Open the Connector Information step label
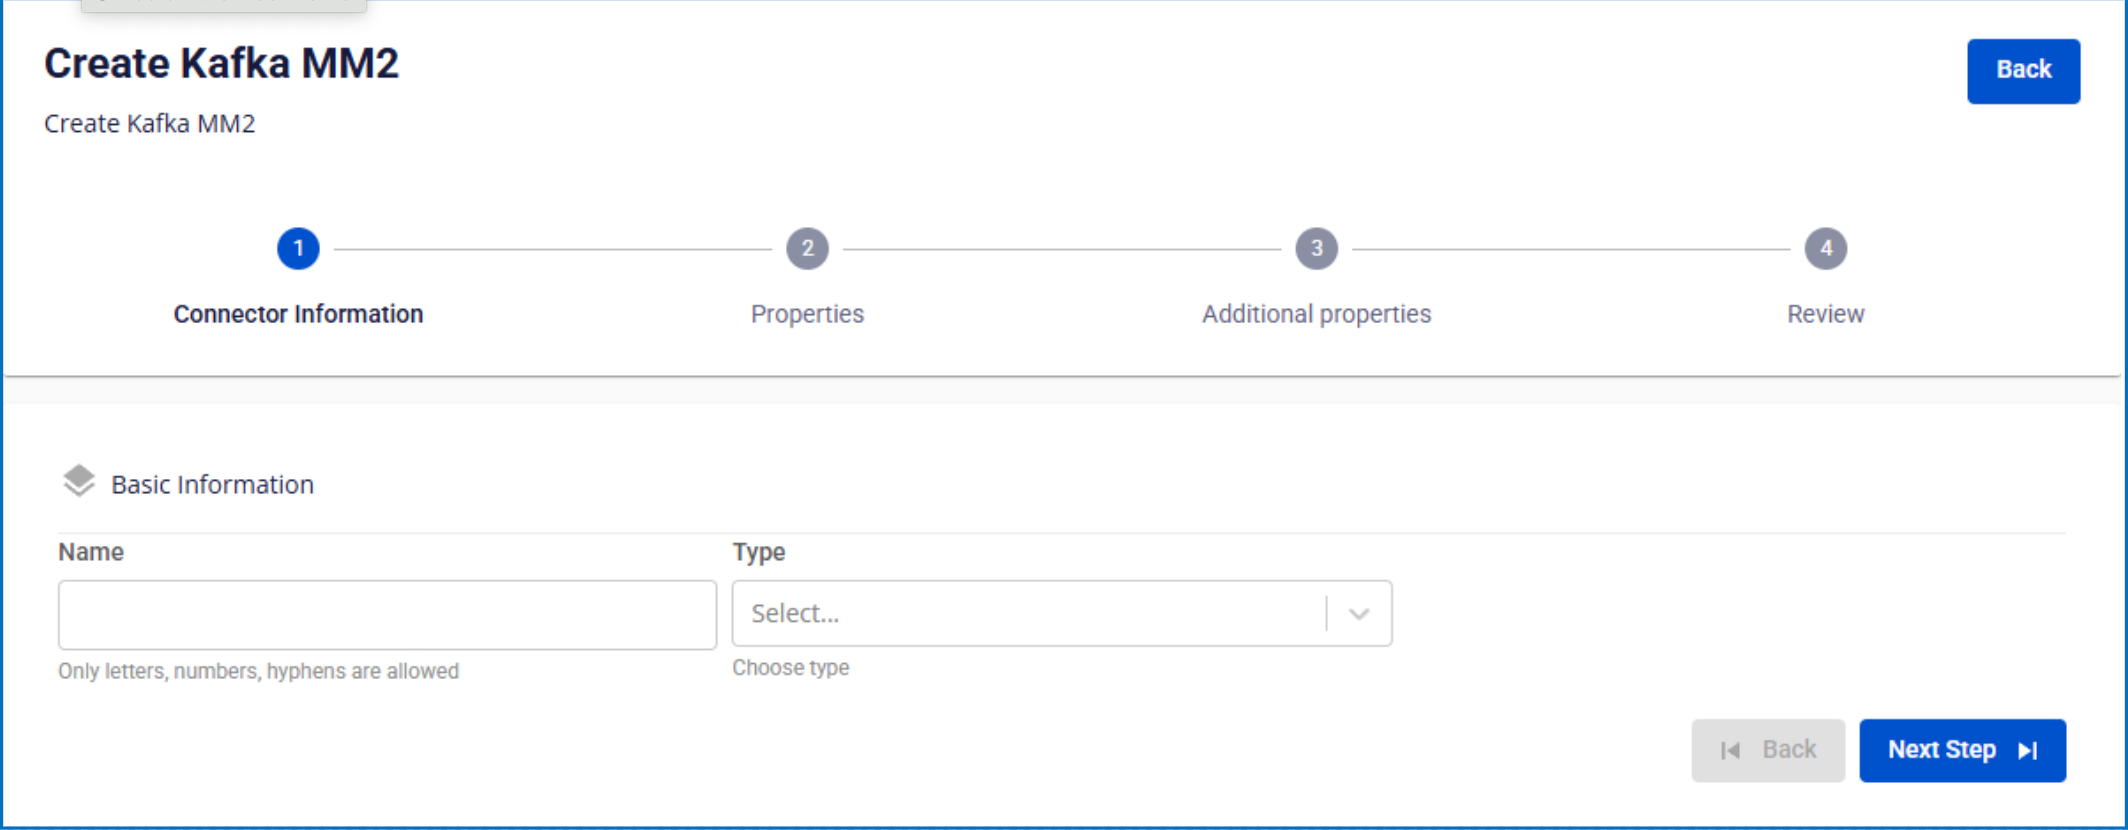 298,314
